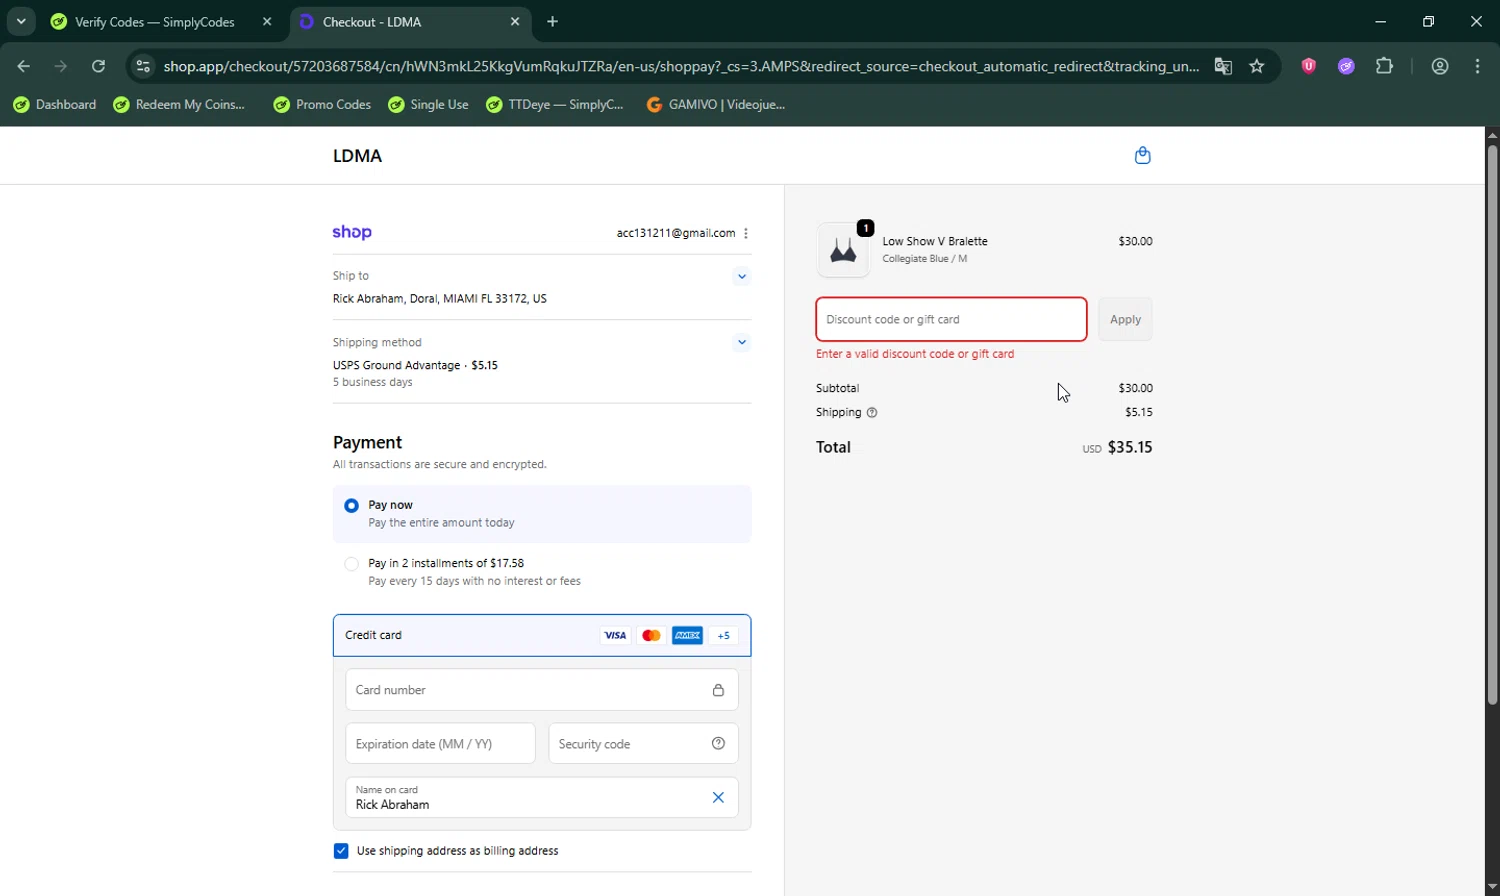The image size is (1500, 896).
Task: Click the Expiration date field
Action: coord(440,743)
